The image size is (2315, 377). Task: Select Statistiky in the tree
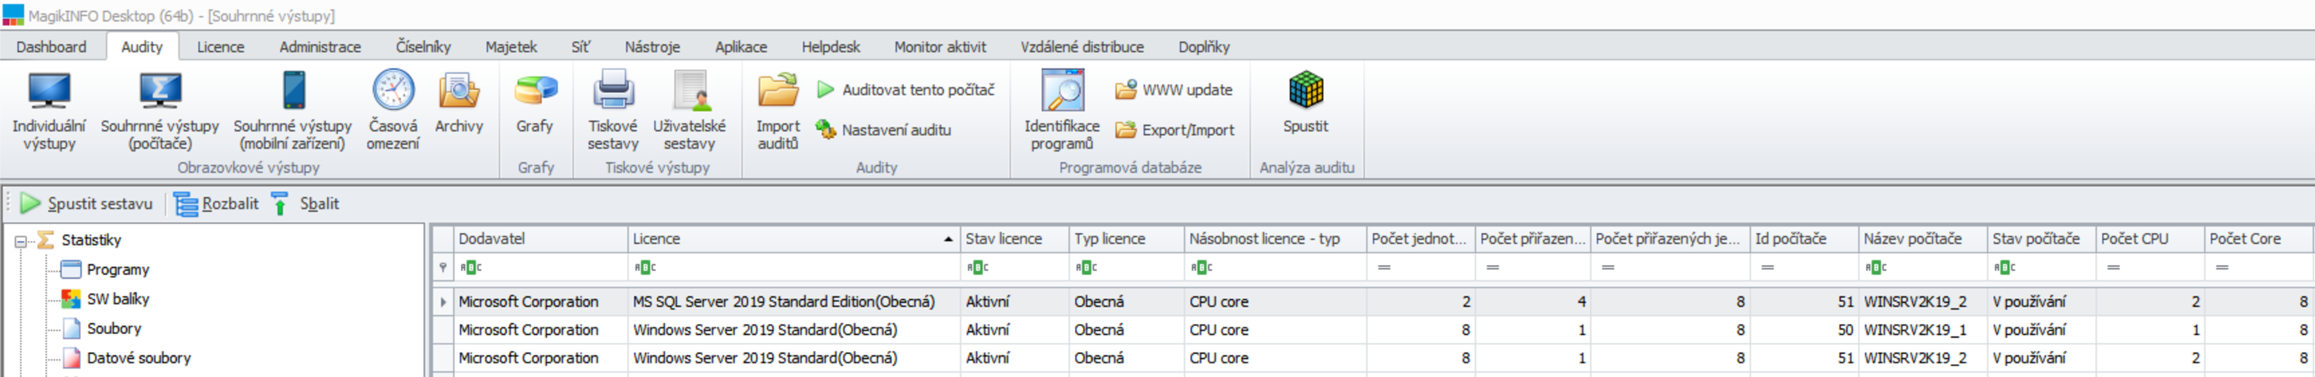(x=91, y=240)
